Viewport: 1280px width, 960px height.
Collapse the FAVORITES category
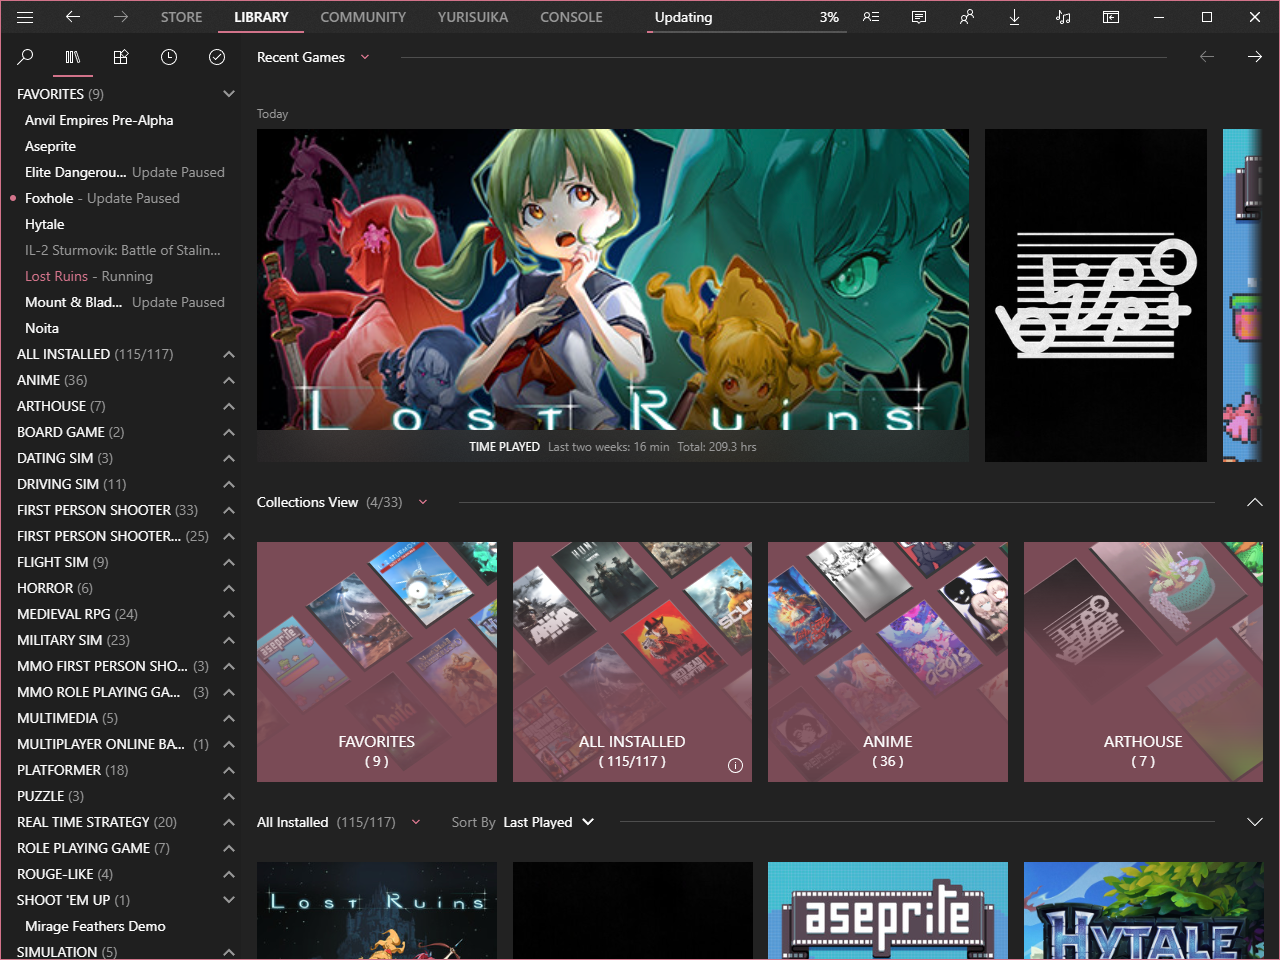click(229, 94)
